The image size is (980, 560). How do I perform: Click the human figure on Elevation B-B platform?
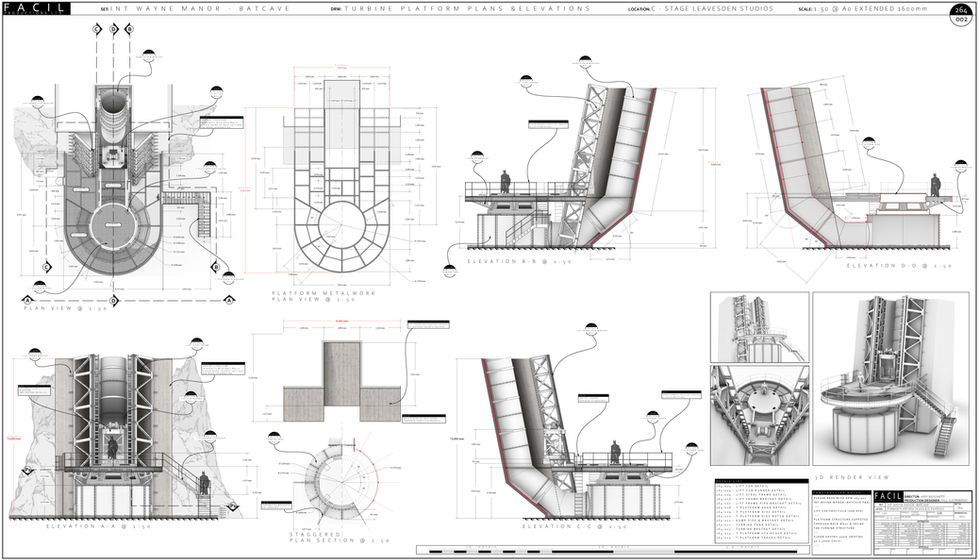505,182
